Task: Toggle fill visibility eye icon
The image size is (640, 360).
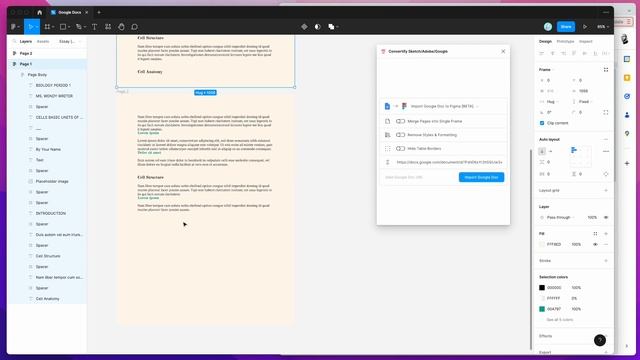Action: point(595,244)
